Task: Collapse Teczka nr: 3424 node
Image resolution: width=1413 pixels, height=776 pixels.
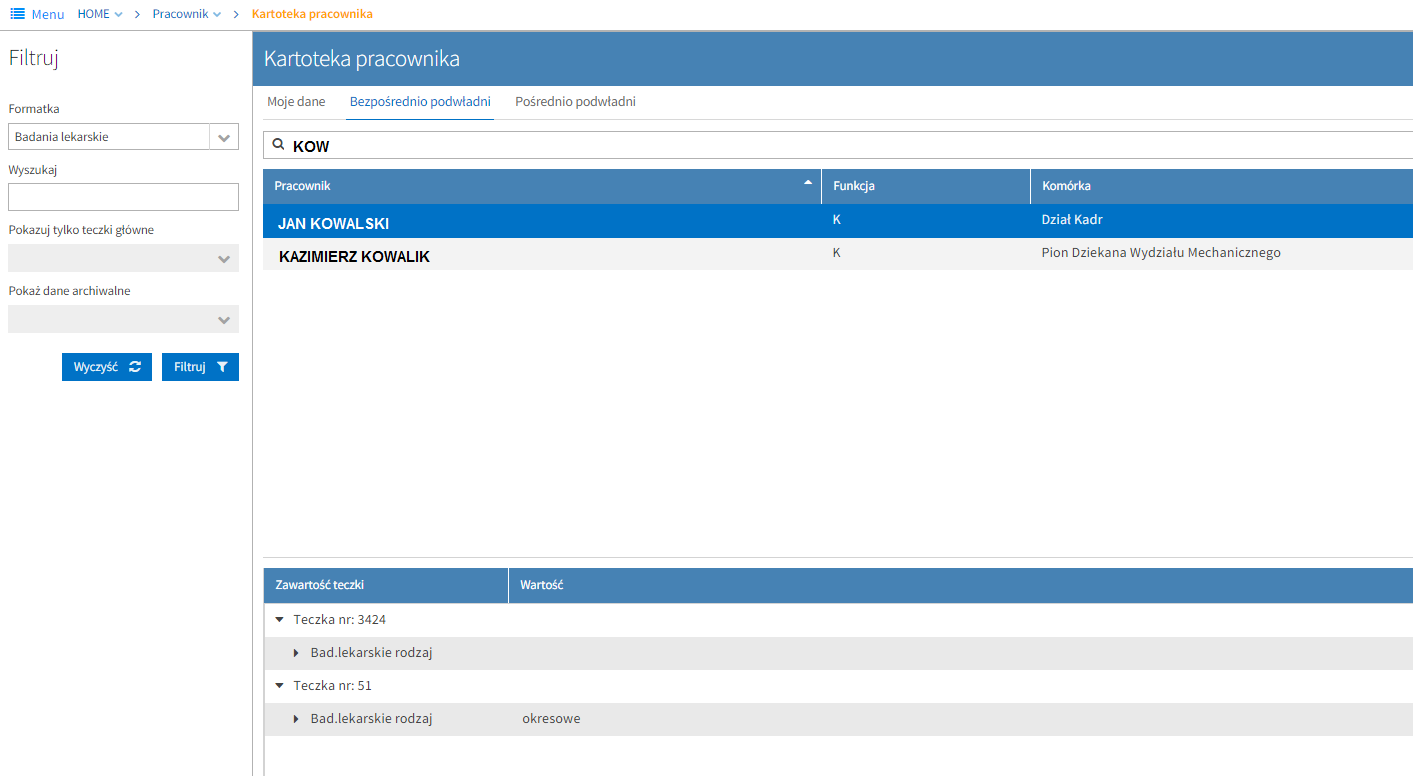Action: pos(279,620)
